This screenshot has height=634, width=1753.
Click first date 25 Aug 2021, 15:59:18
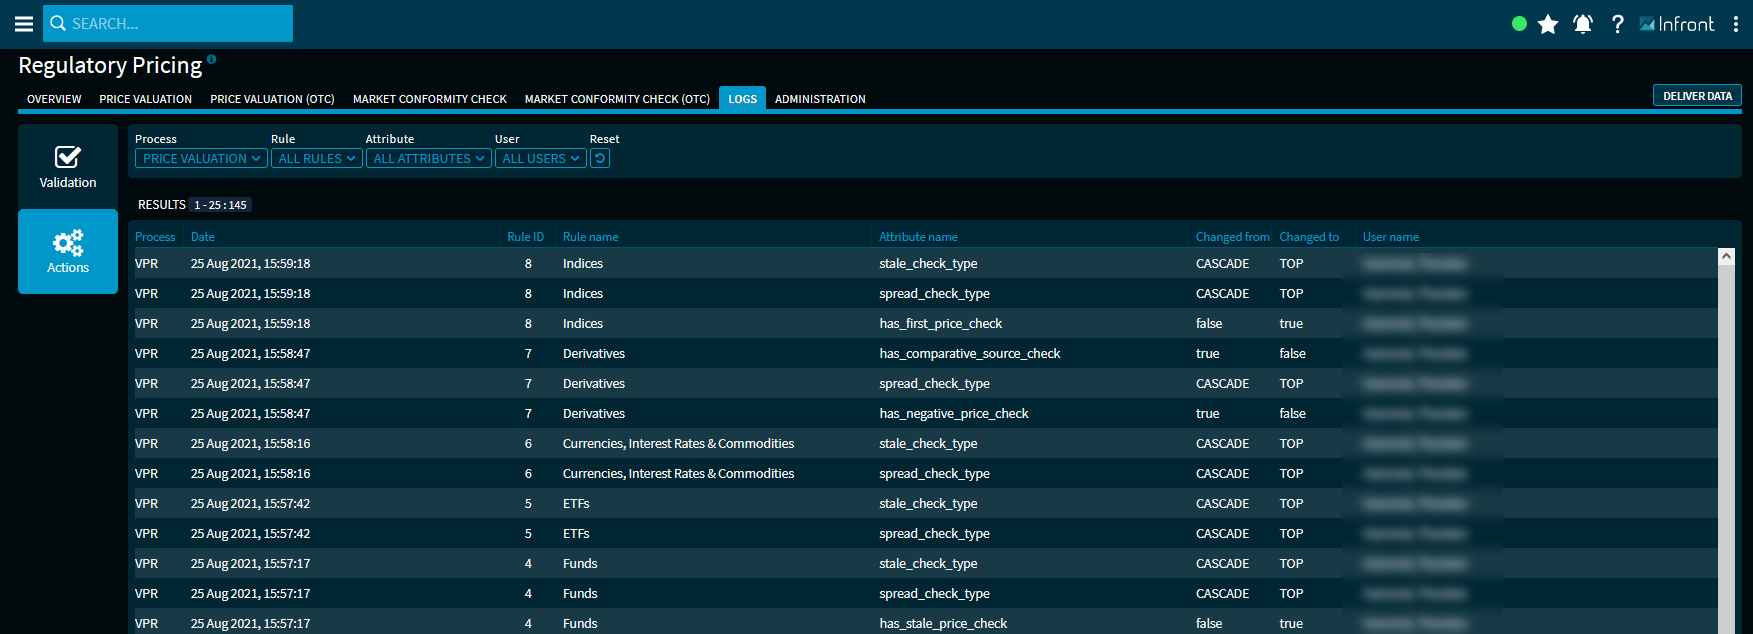[250, 263]
